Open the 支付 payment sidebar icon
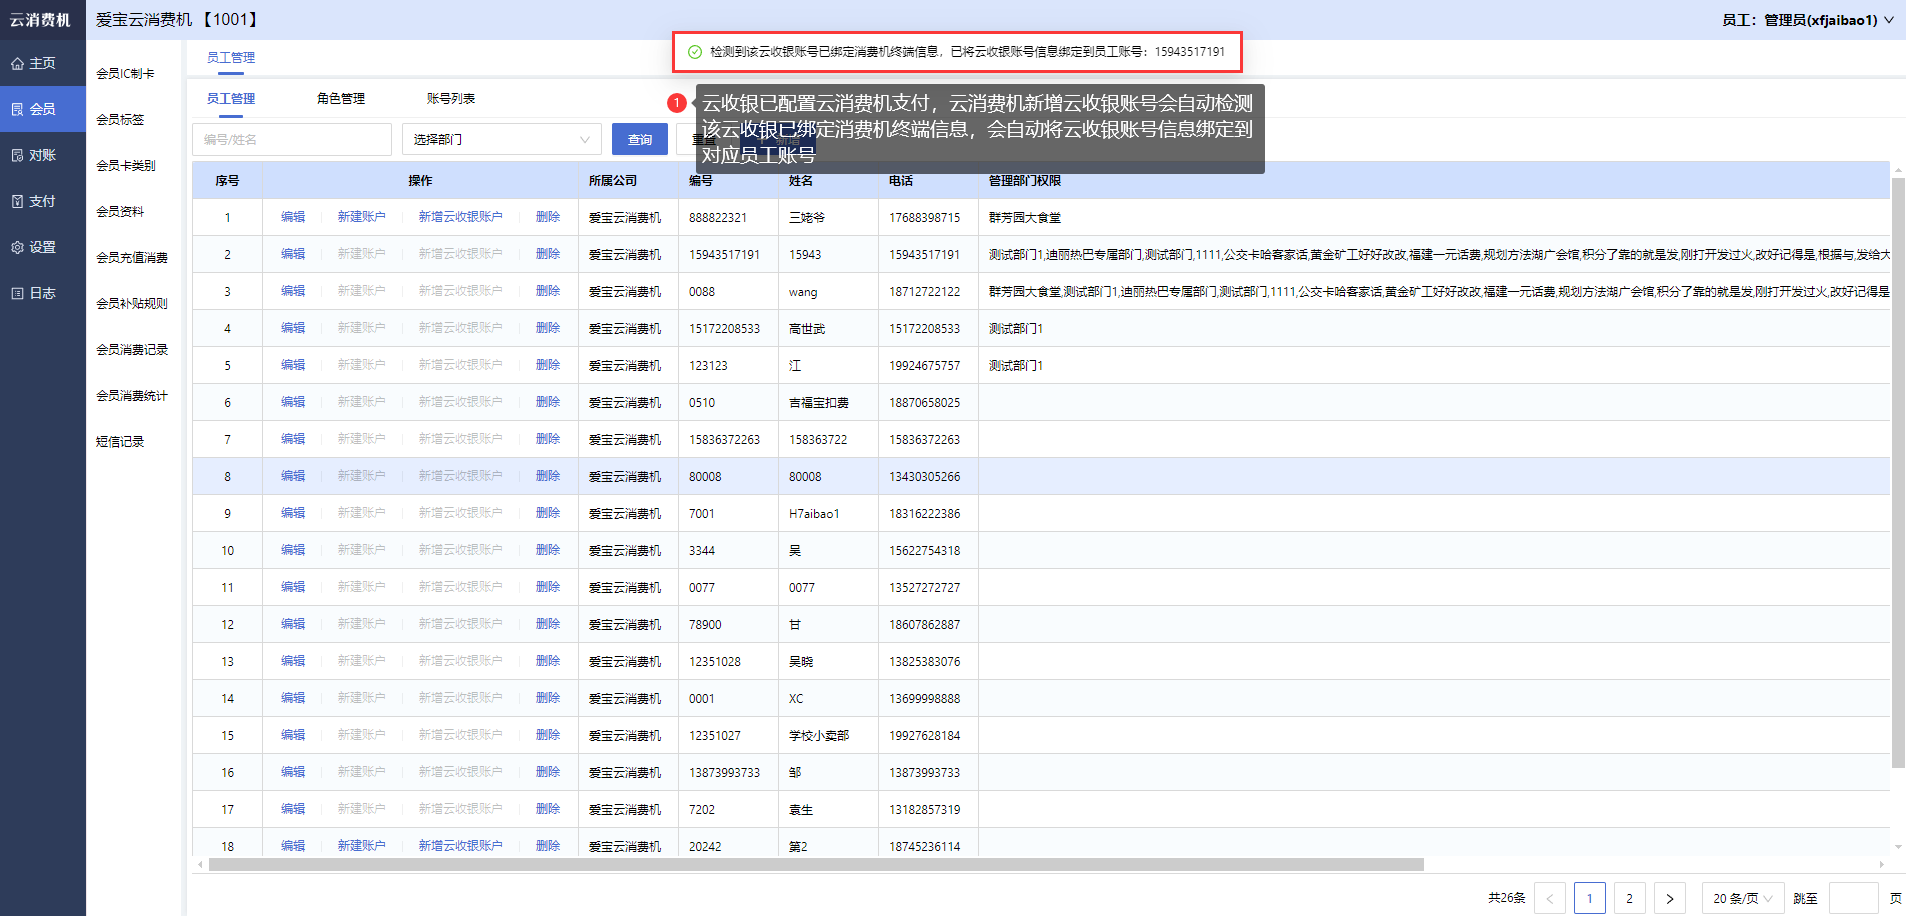 [x=17, y=202]
